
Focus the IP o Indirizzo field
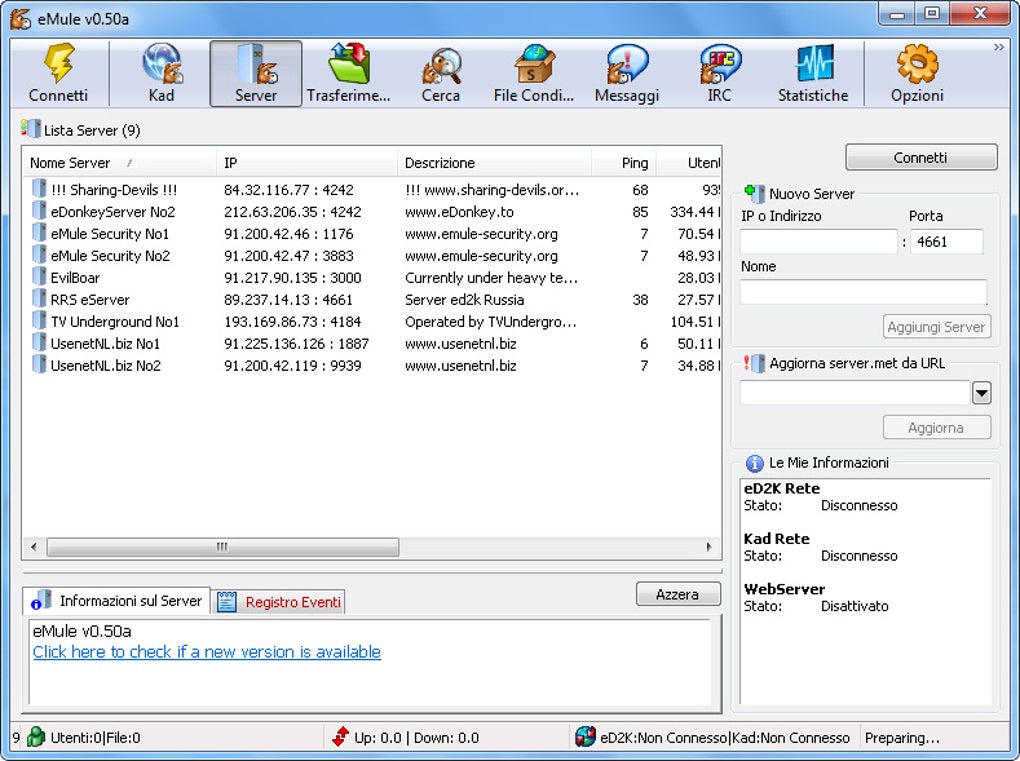[x=818, y=241]
